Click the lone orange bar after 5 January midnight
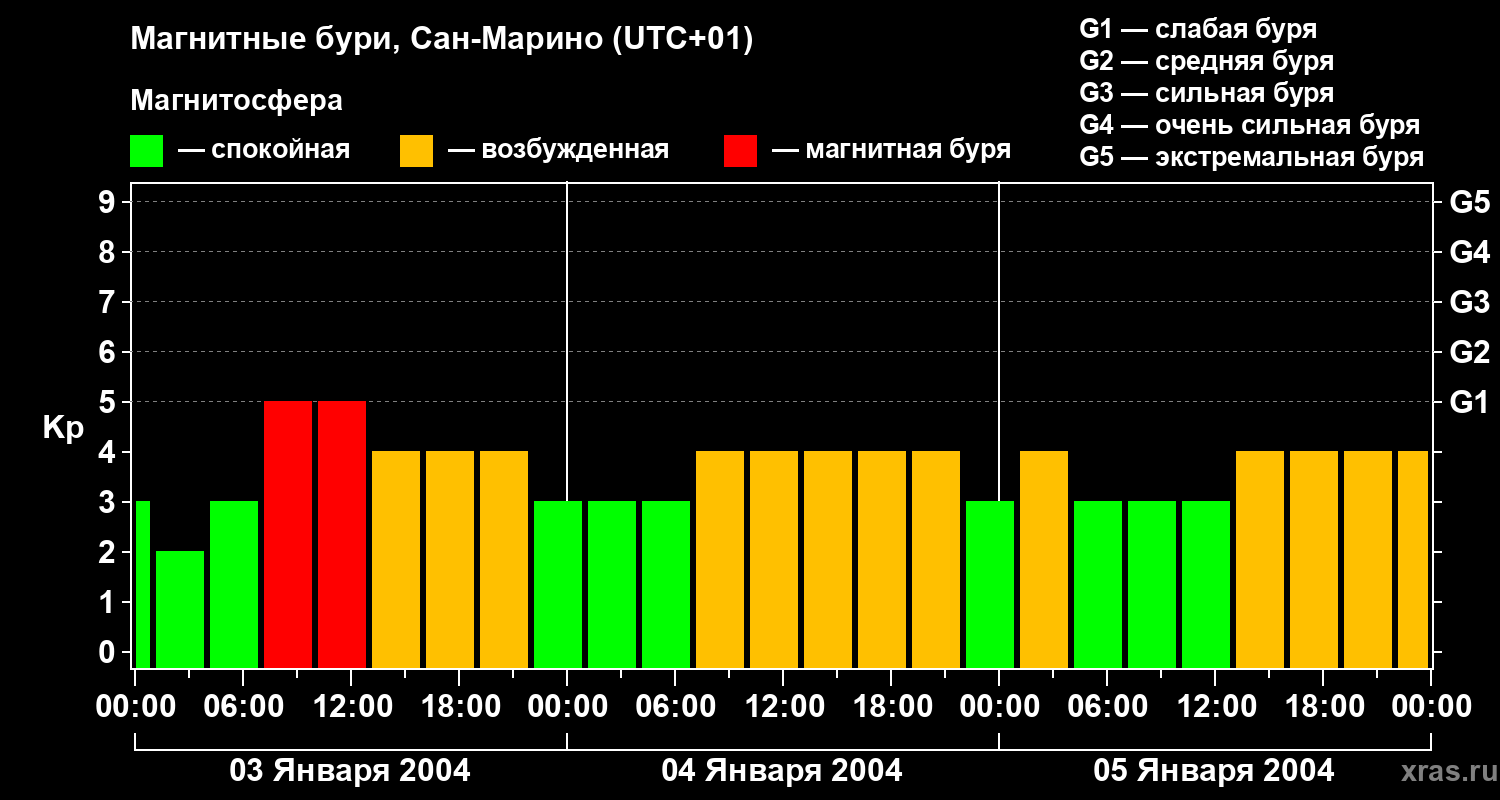This screenshot has height=800, width=1500. tap(1044, 559)
